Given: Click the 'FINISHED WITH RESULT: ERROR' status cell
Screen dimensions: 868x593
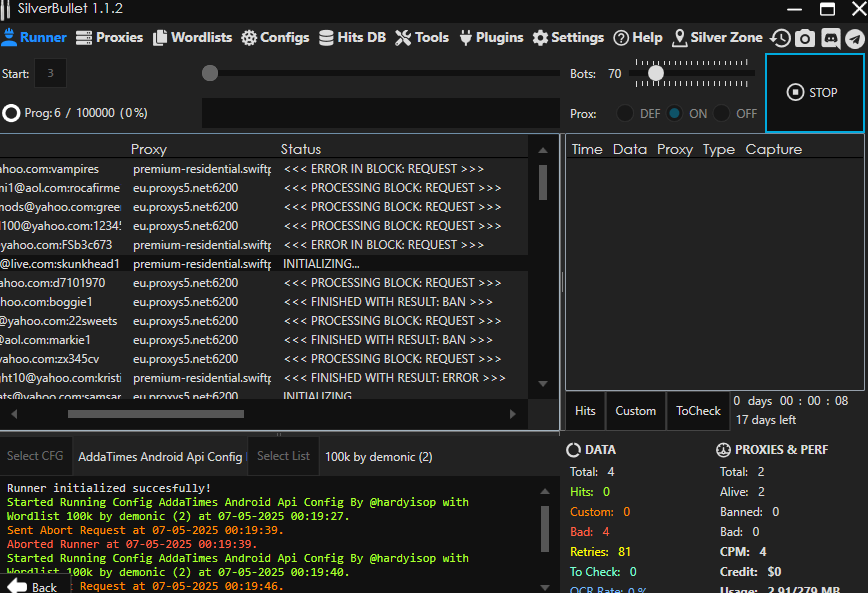Looking at the screenshot, I should [x=394, y=378].
